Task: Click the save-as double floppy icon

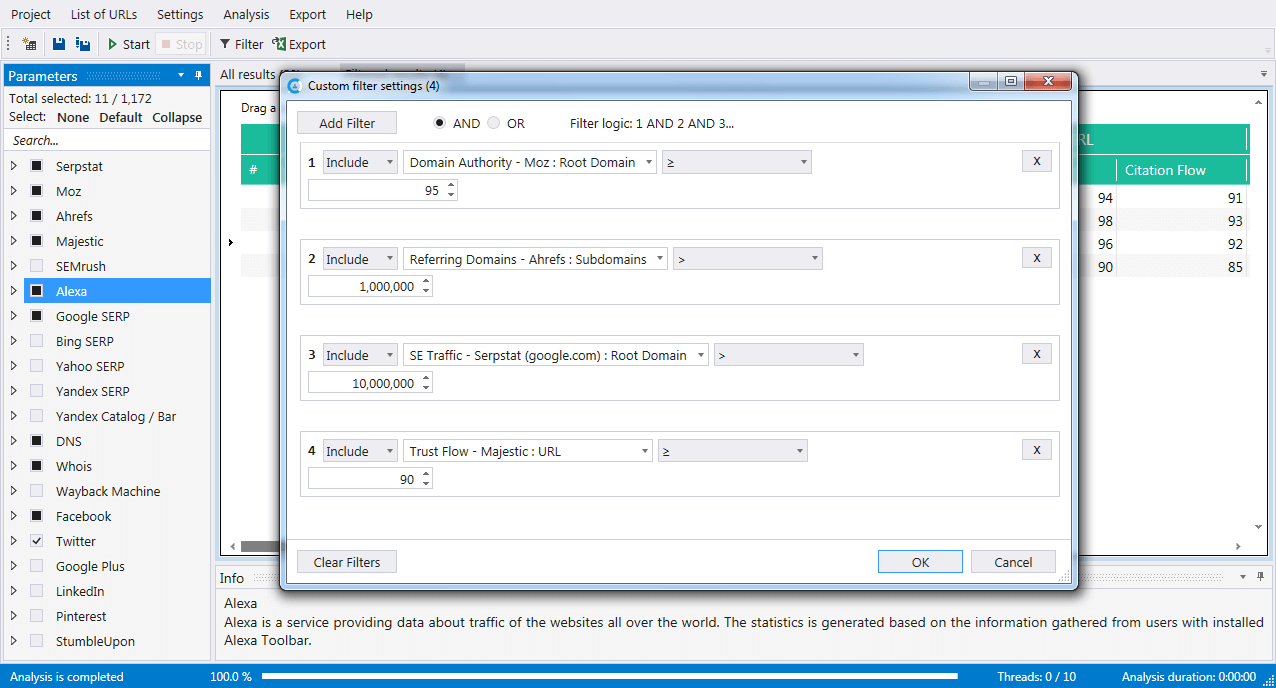Action: 83,44
